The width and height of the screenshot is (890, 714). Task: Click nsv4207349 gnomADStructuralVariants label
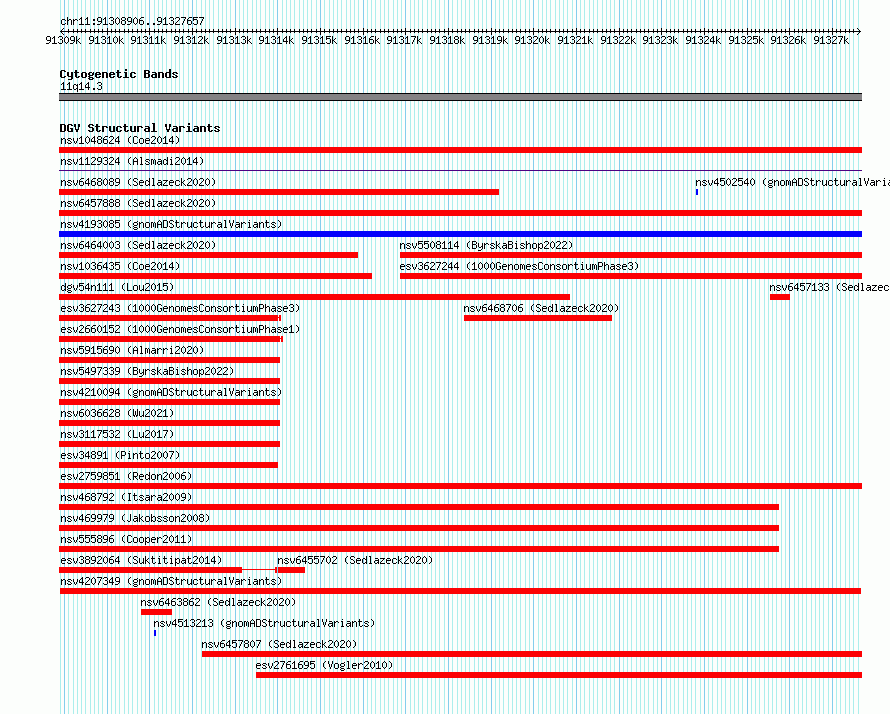[171, 581]
